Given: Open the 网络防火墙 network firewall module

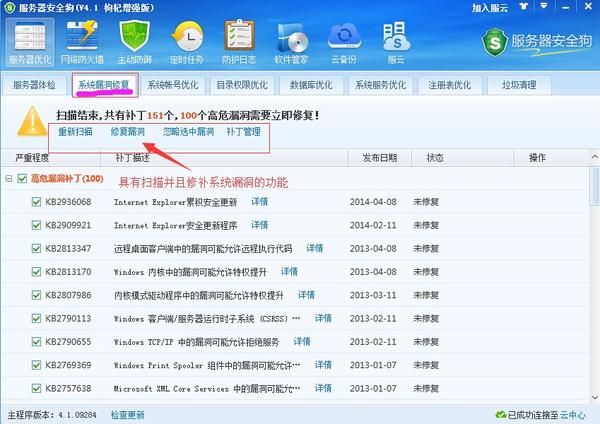Looking at the screenshot, I should 82,42.
